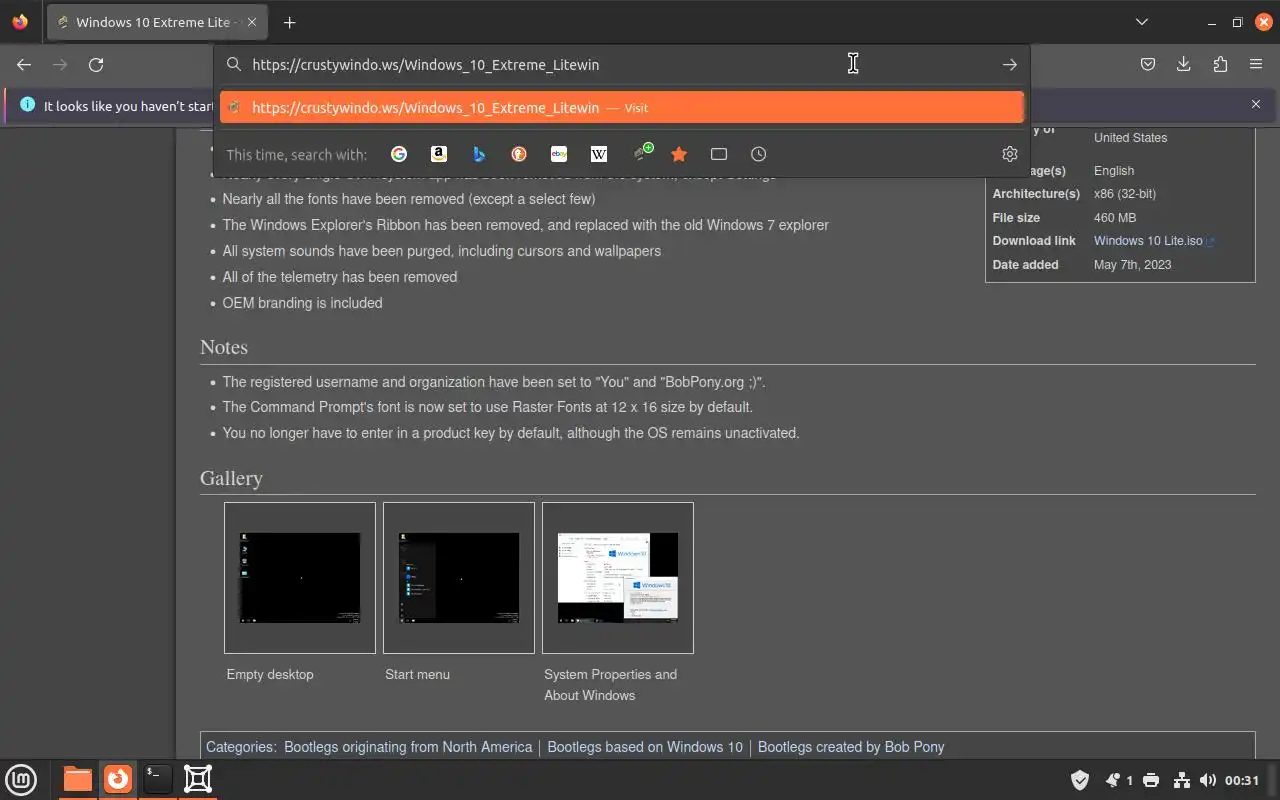Visit the suggested crustywindo.ws URL result
The image size is (1280, 800).
pos(622,108)
